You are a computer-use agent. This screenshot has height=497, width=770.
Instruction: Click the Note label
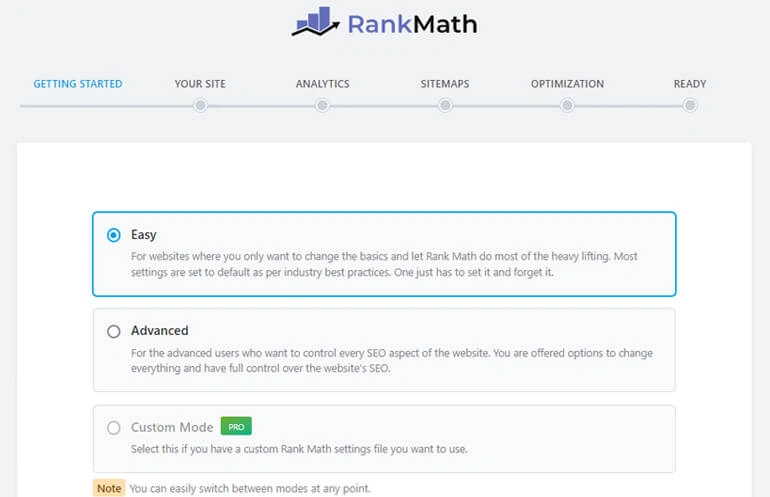point(109,488)
